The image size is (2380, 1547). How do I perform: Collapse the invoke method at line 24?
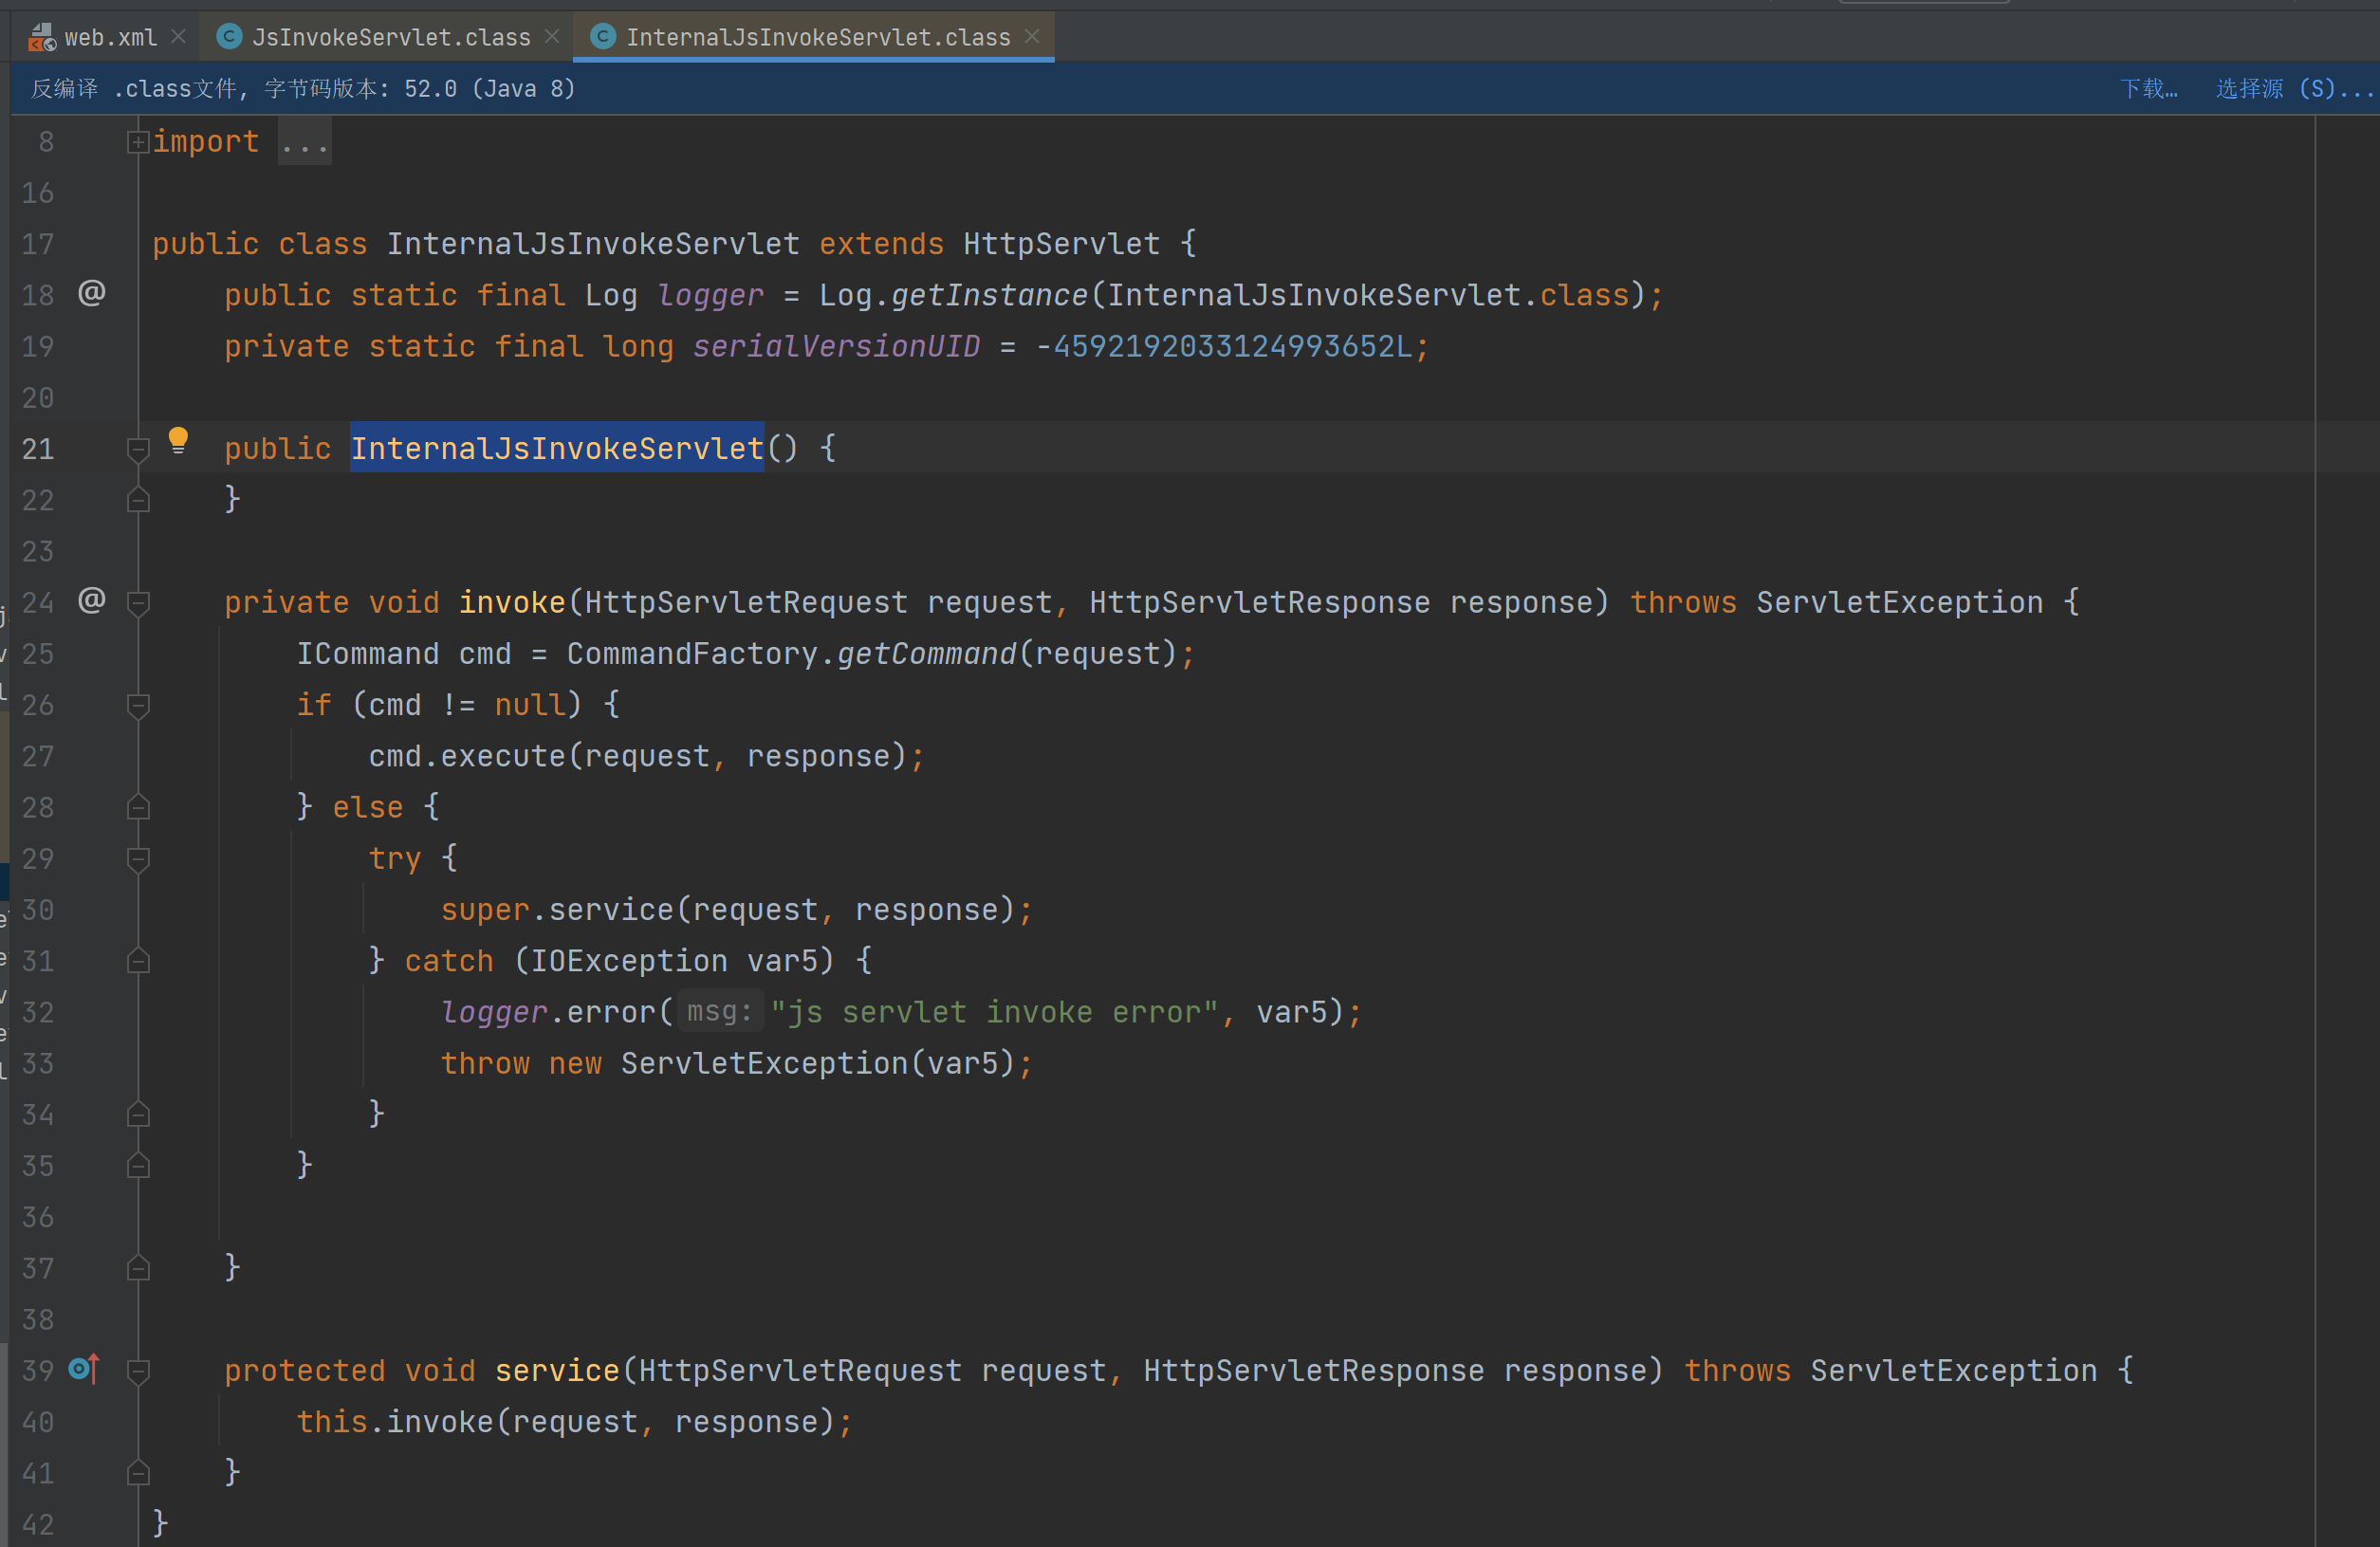point(138,603)
